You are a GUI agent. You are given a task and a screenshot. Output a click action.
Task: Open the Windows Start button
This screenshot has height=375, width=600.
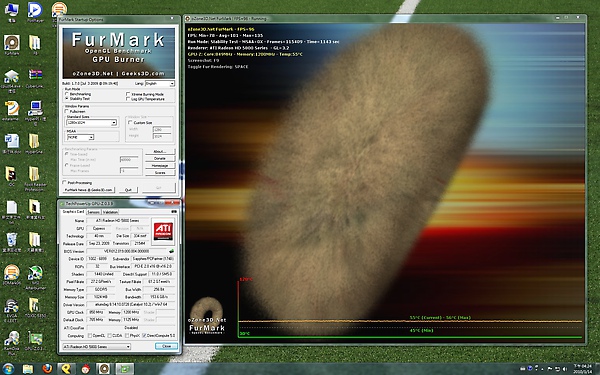pos(8,369)
